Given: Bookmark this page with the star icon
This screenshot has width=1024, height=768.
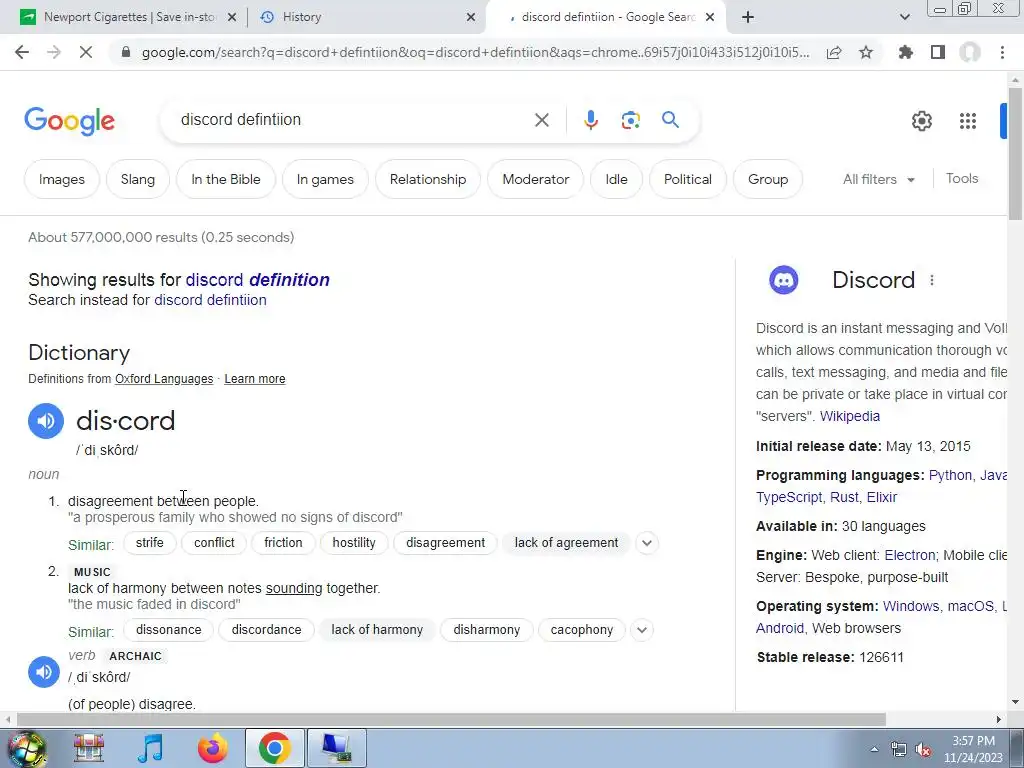Looking at the screenshot, I should [866, 52].
